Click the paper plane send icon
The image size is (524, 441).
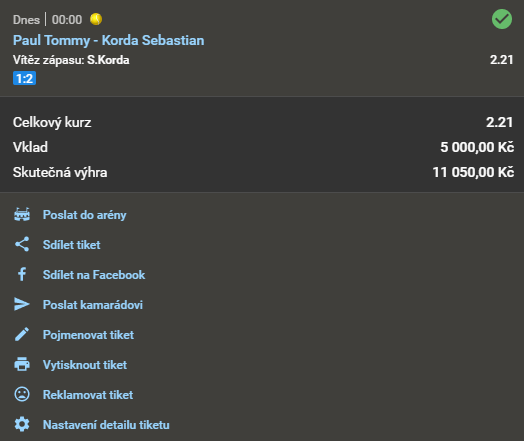(22, 304)
